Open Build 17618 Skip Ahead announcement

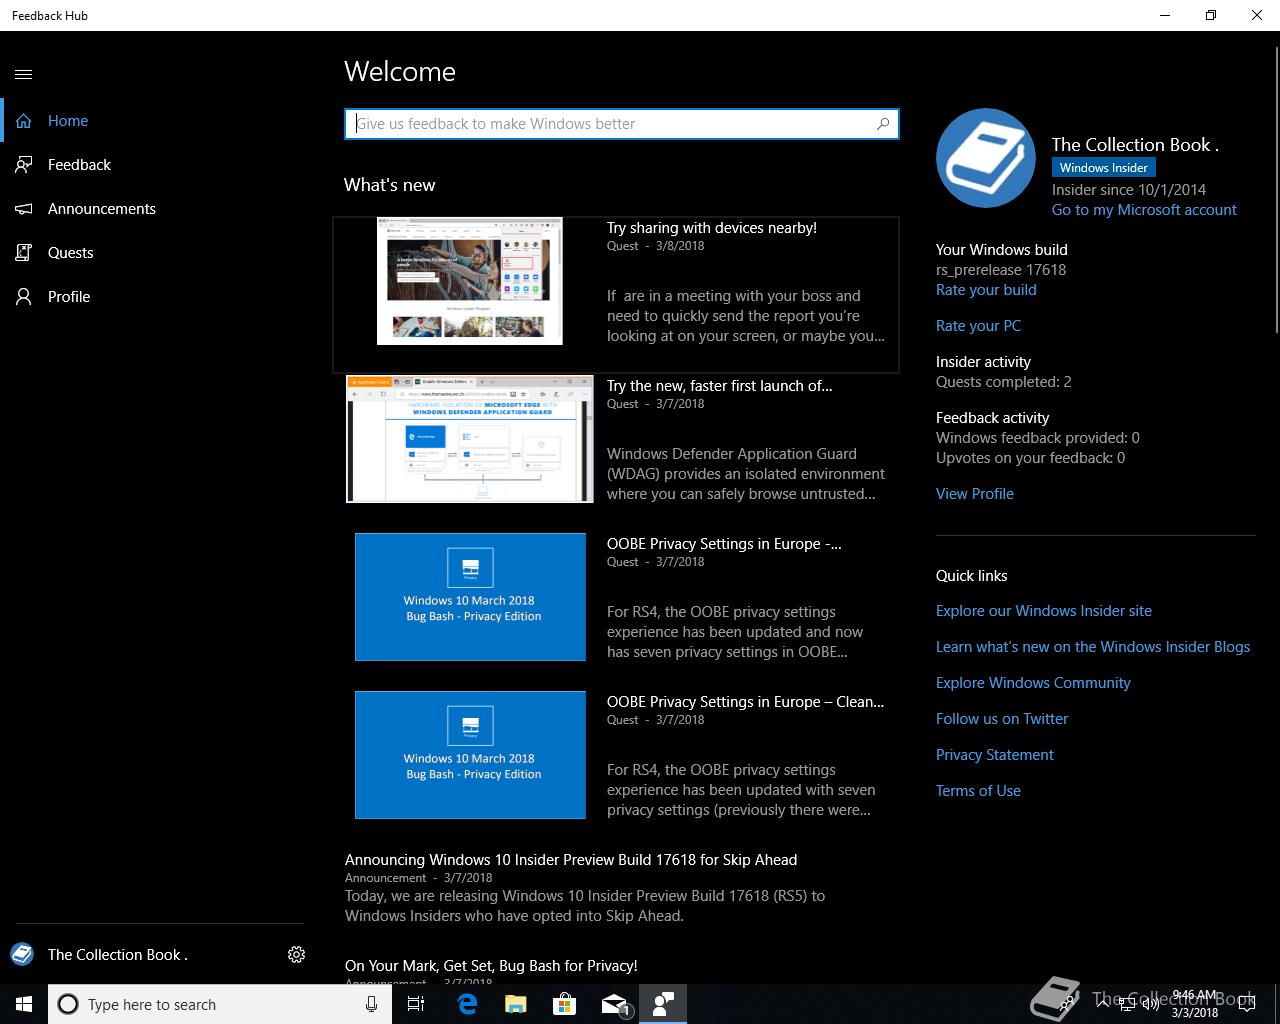pos(571,860)
